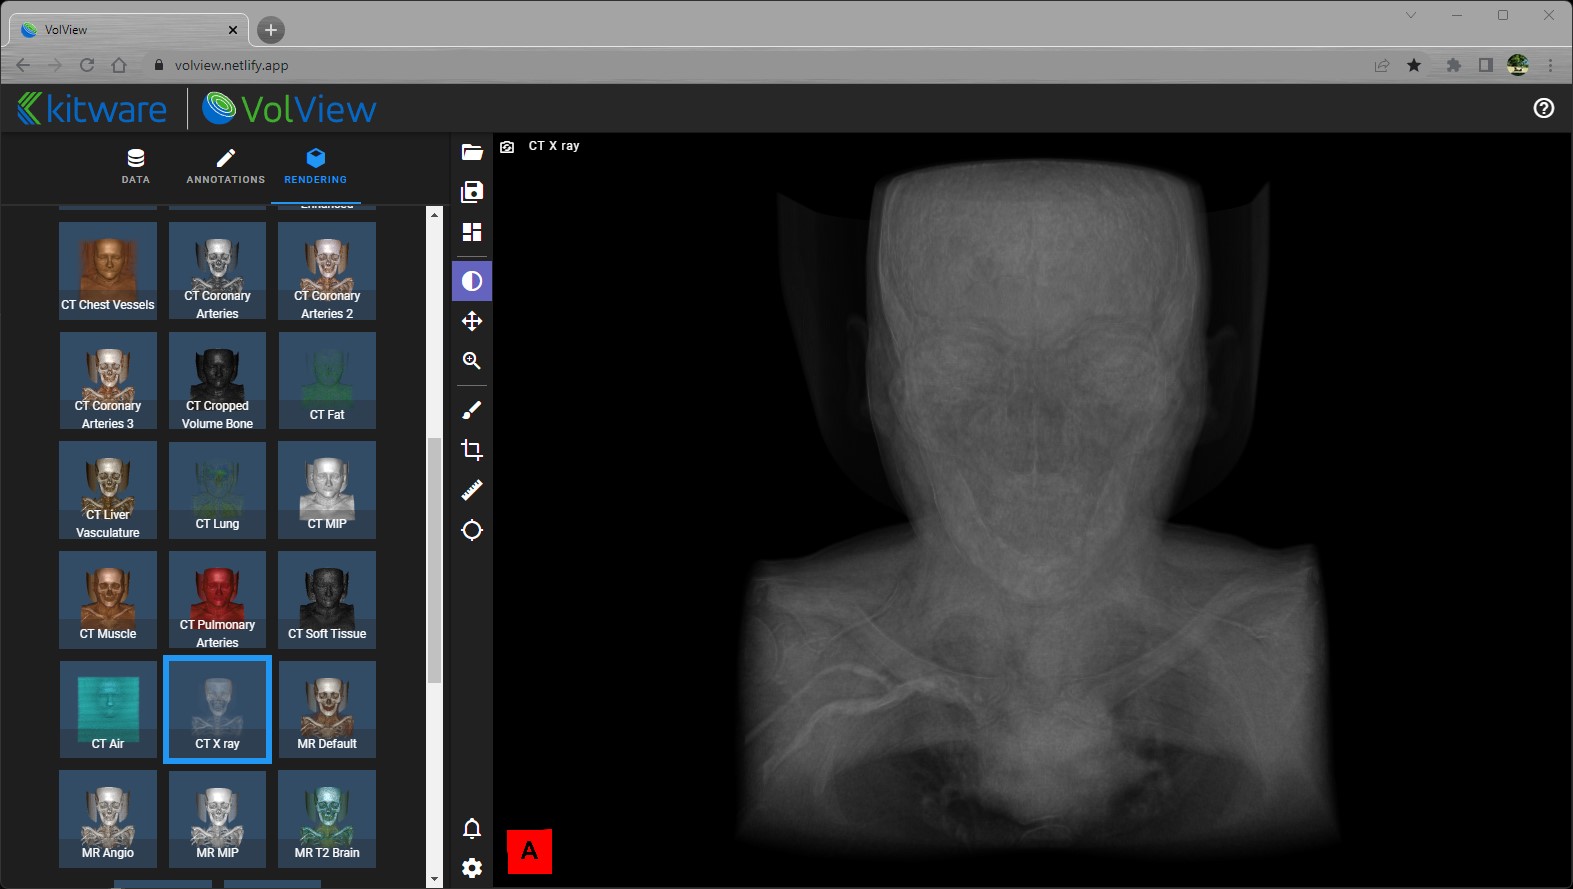Open browser extensions puzzle icon

tap(1454, 65)
